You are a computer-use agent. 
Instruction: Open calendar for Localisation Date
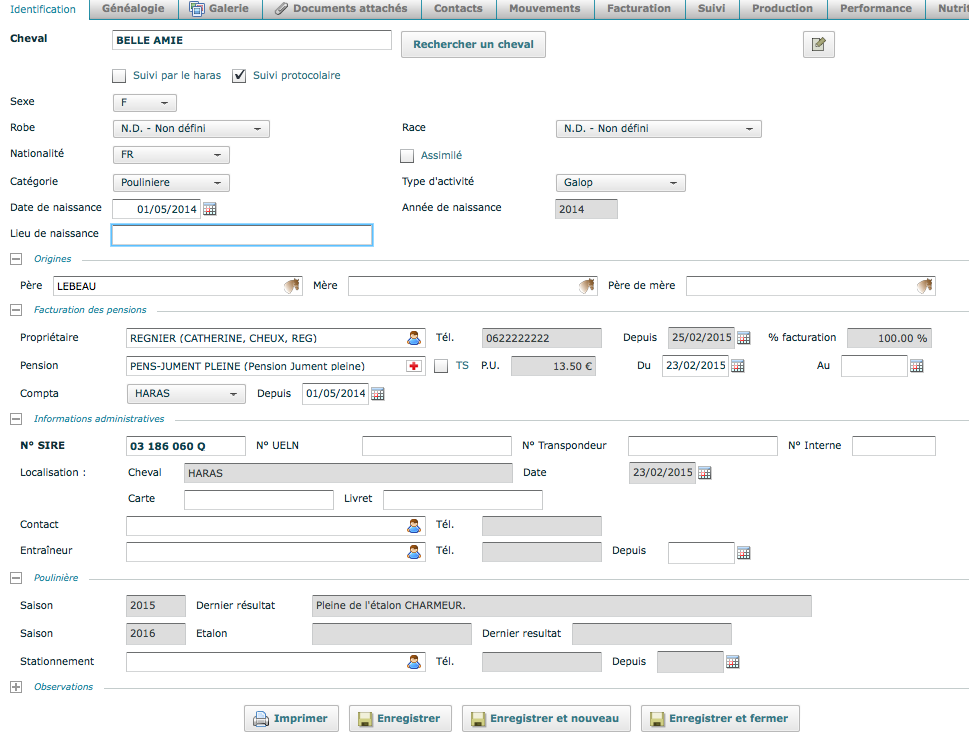coord(705,473)
